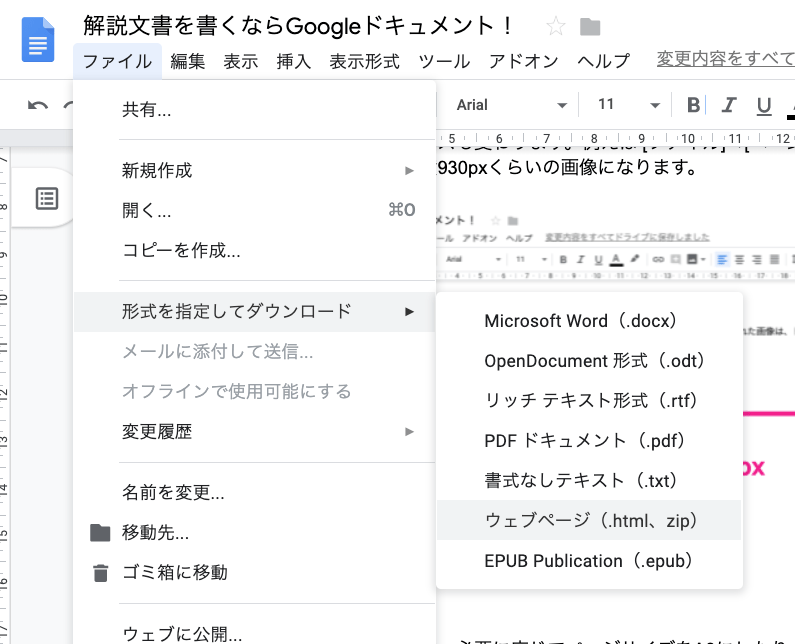
Task: Open the Arial font dropdown
Action: coord(512,105)
